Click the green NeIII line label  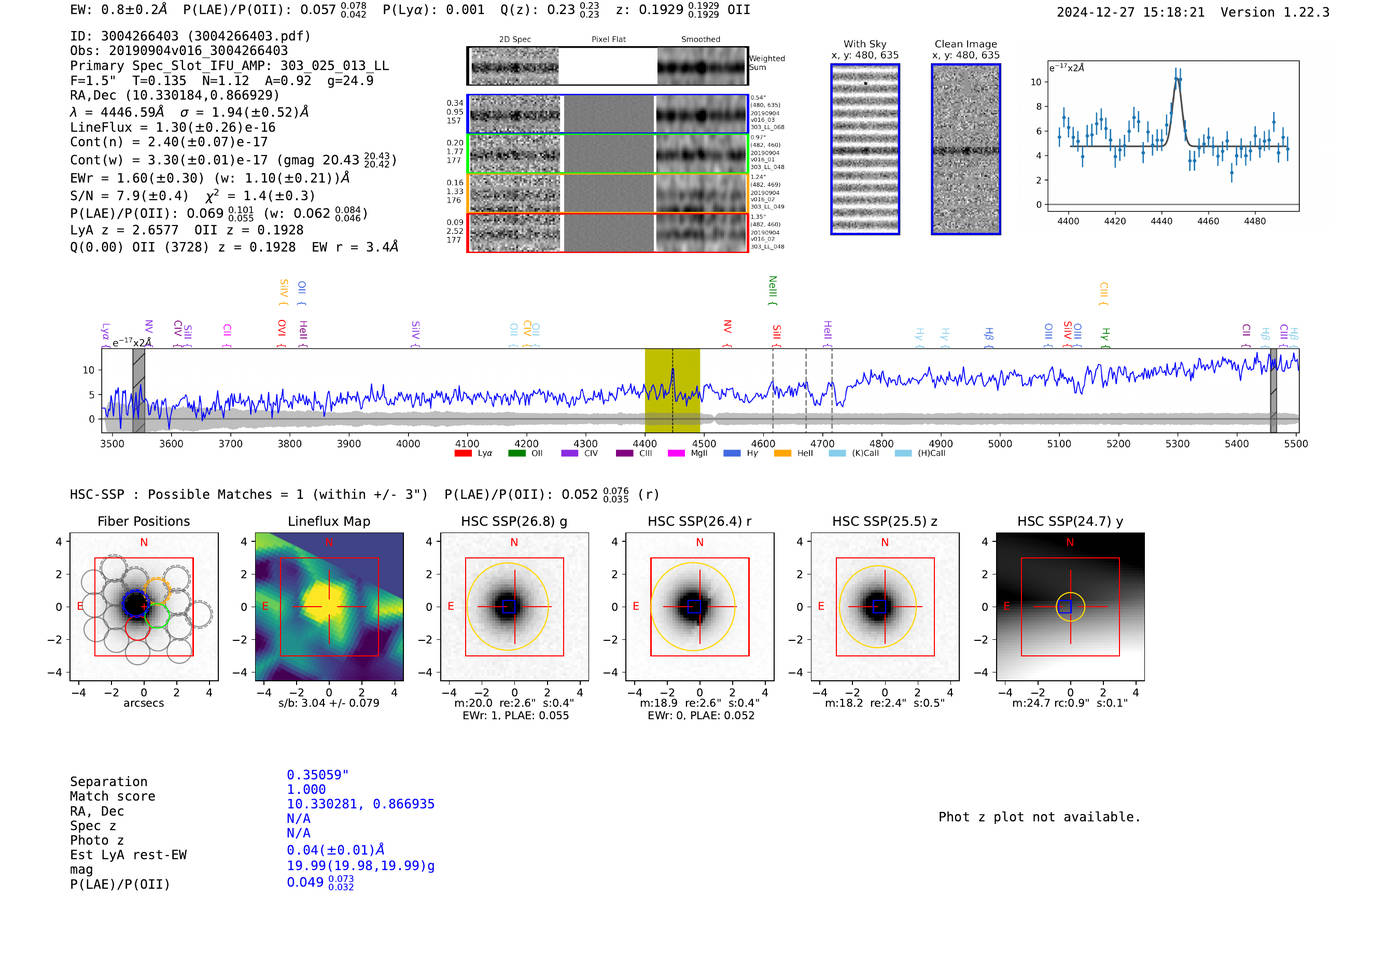(x=772, y=290)
